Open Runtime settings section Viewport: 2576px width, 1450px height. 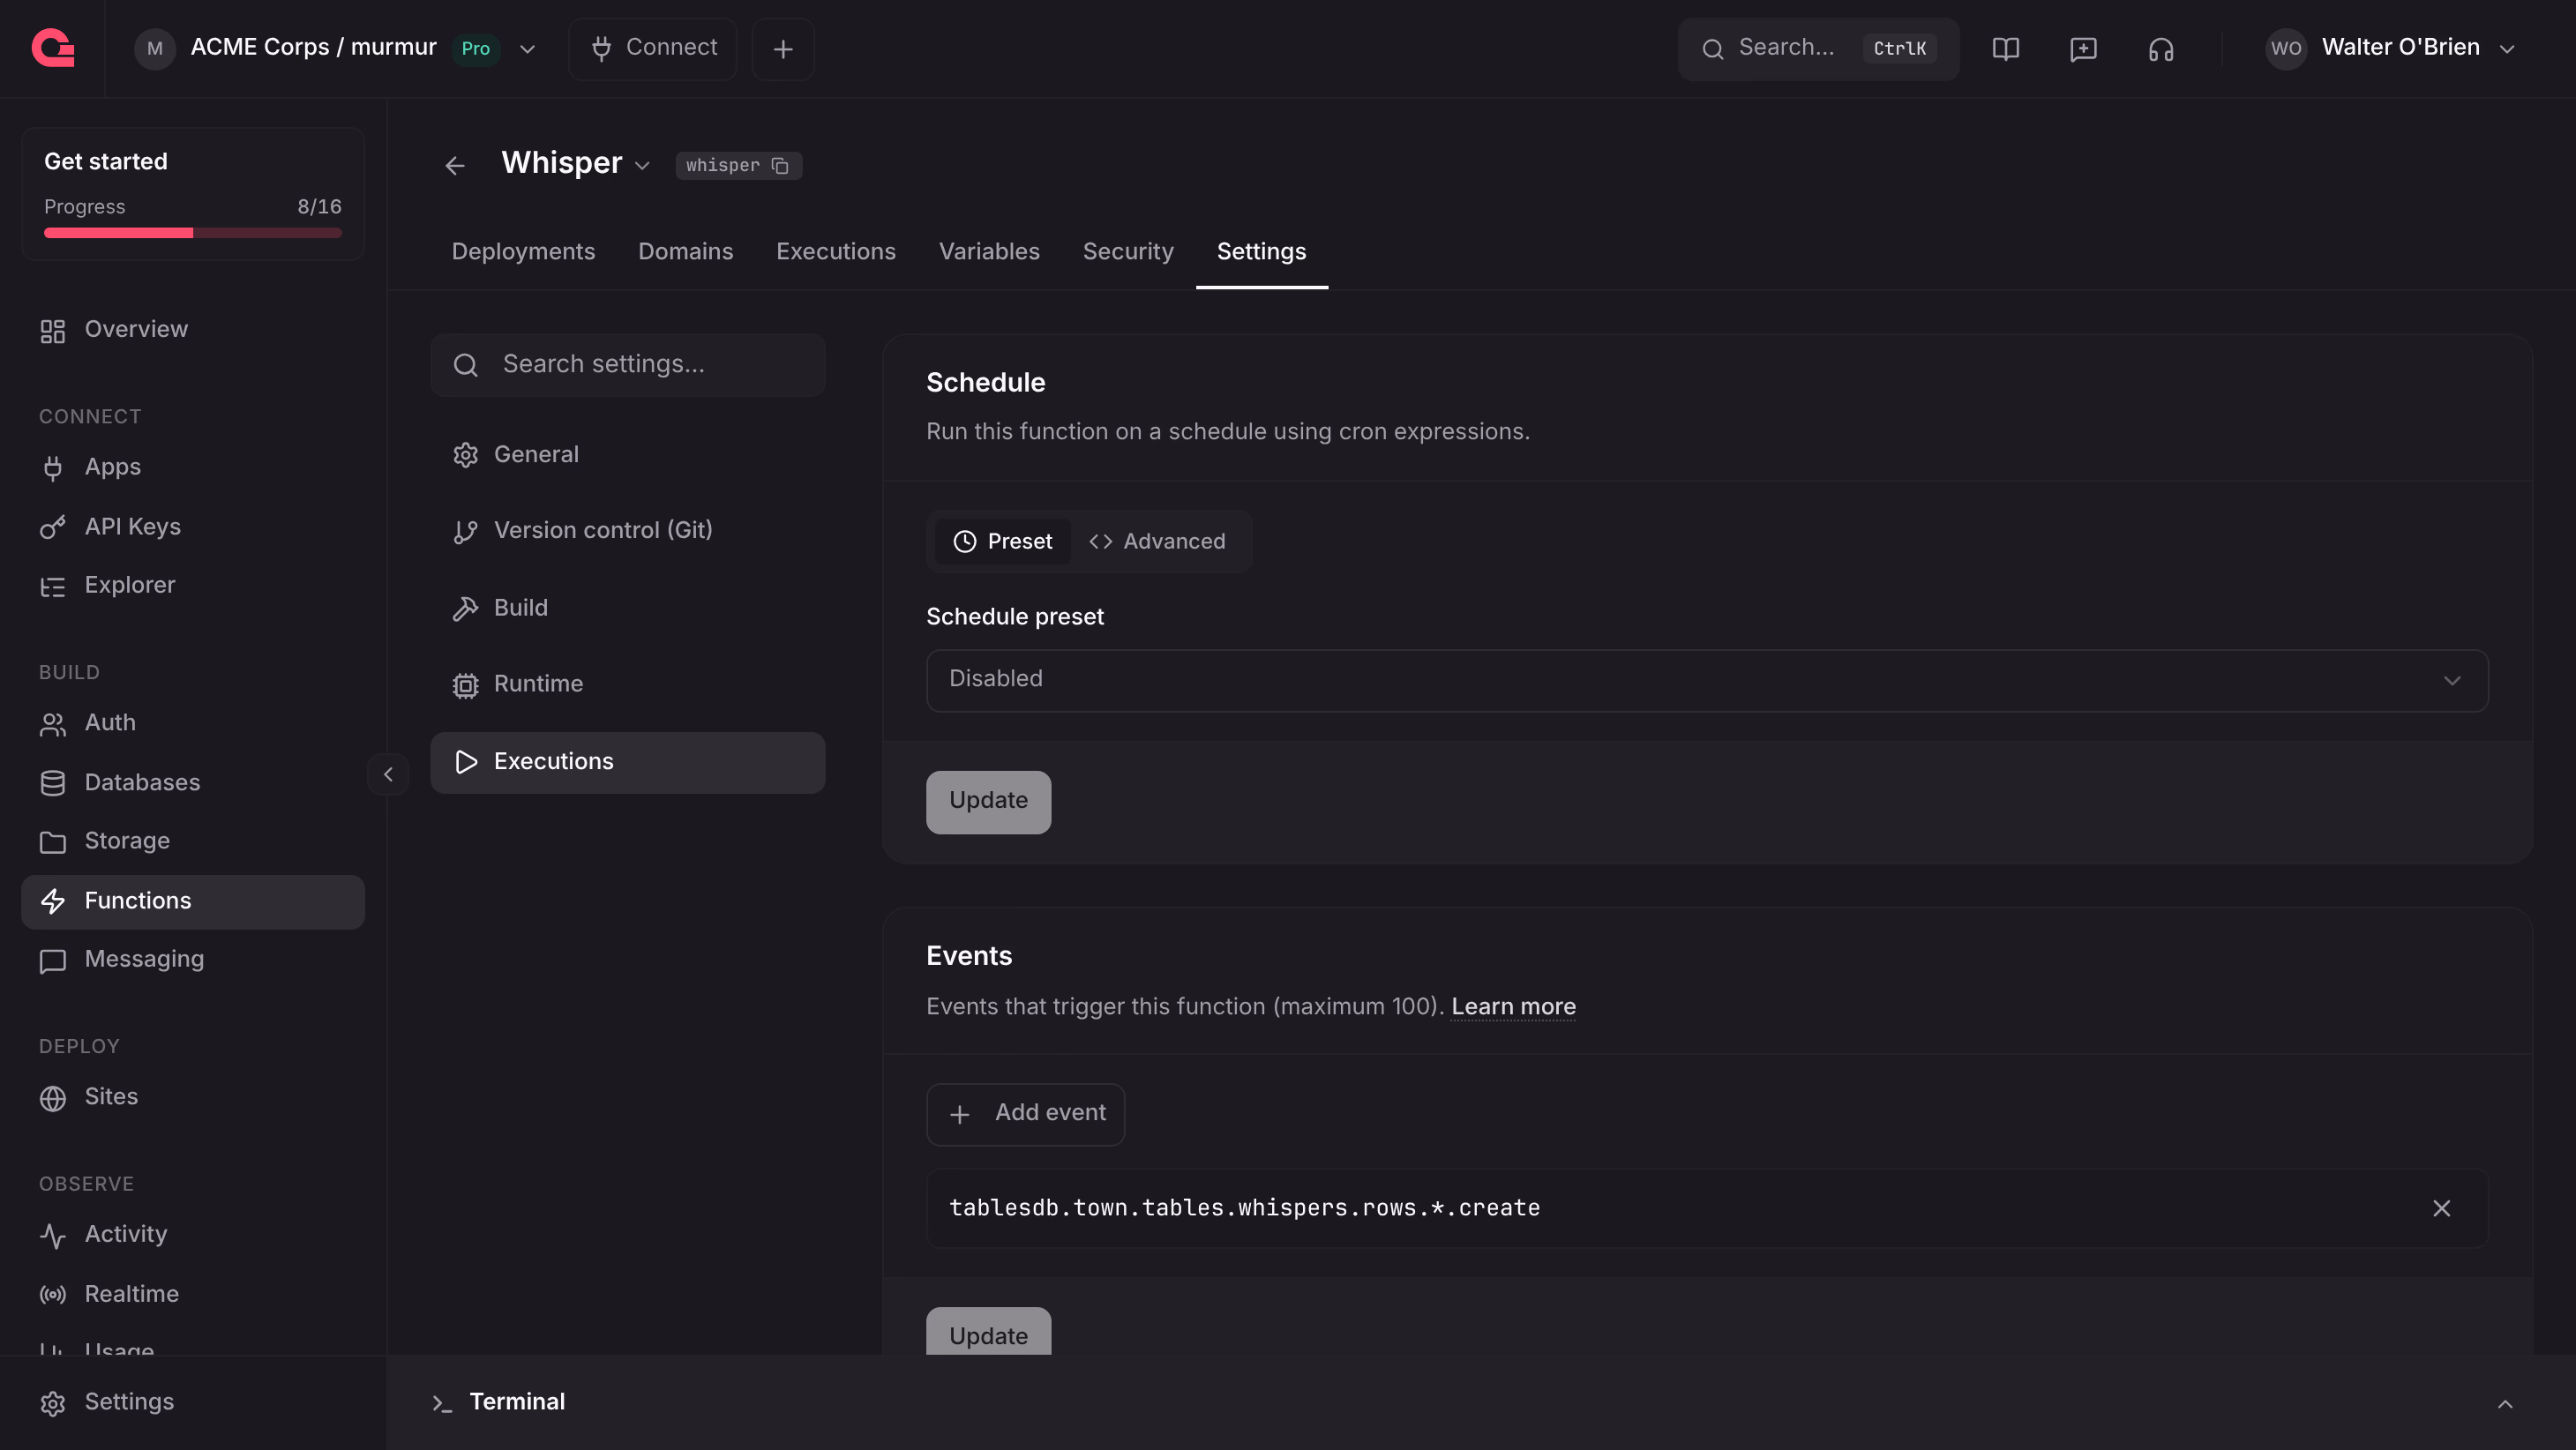point(628,685)
